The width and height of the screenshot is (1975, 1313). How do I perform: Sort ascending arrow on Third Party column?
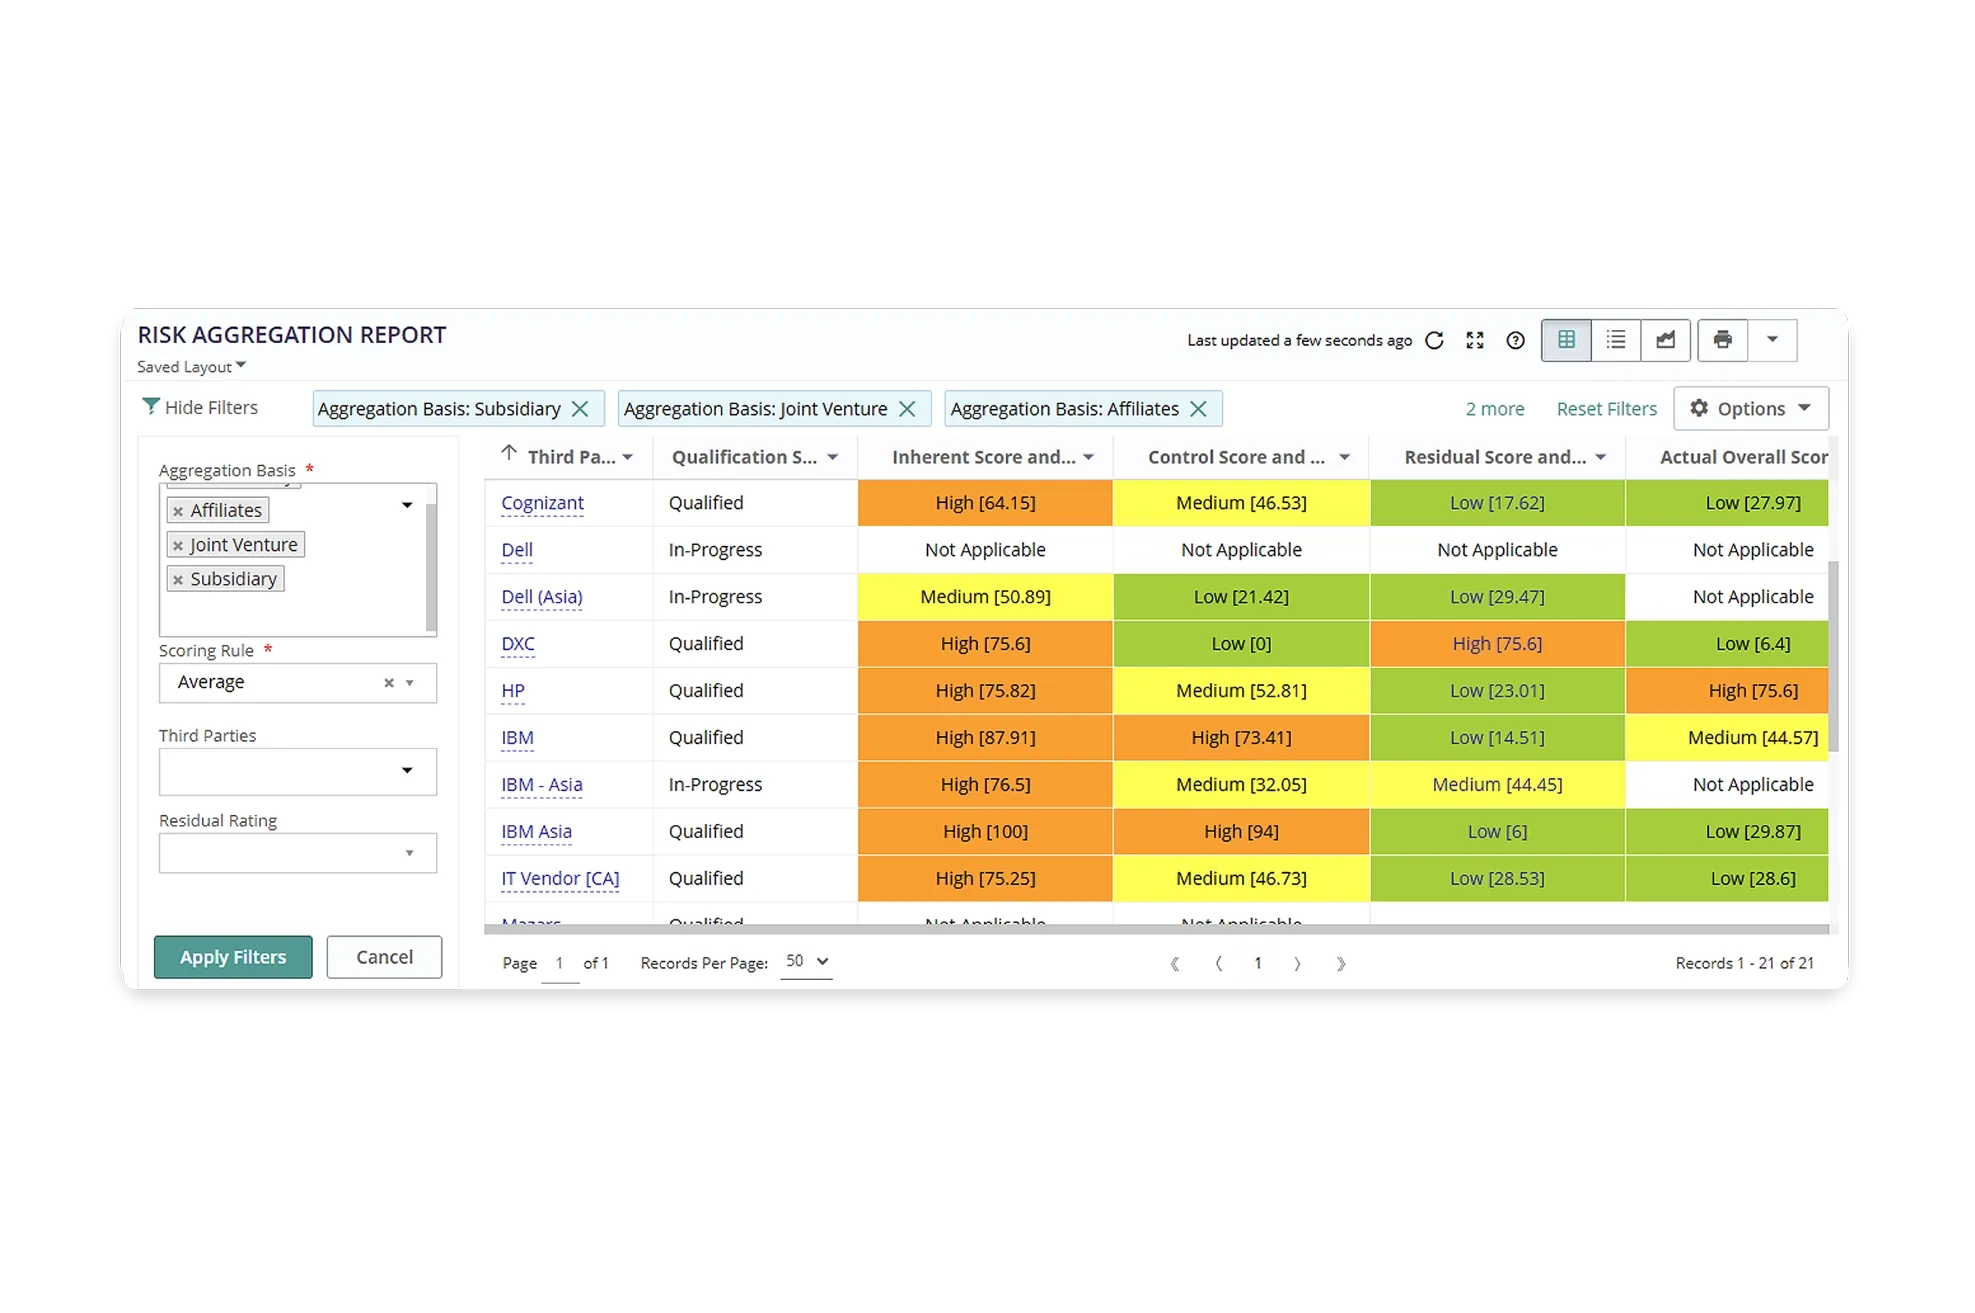point(509,454)
